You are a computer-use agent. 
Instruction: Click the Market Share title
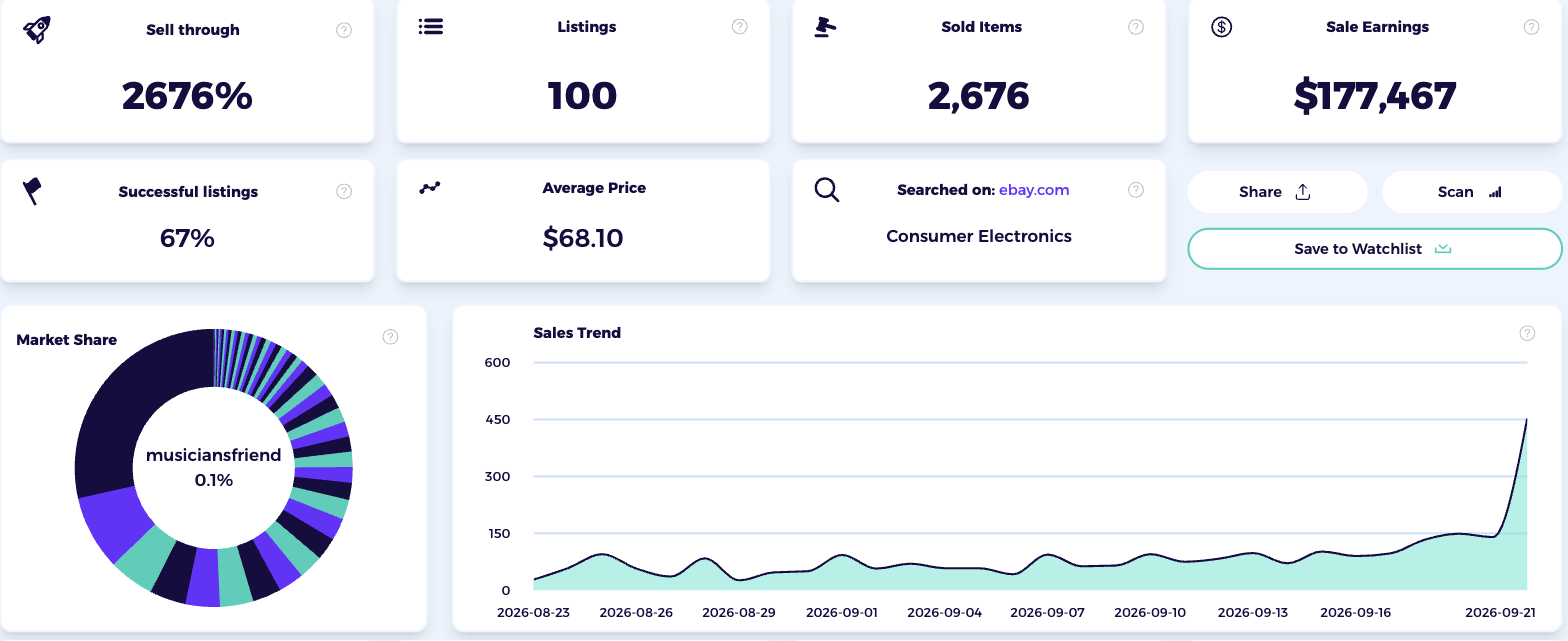point(67,340)
